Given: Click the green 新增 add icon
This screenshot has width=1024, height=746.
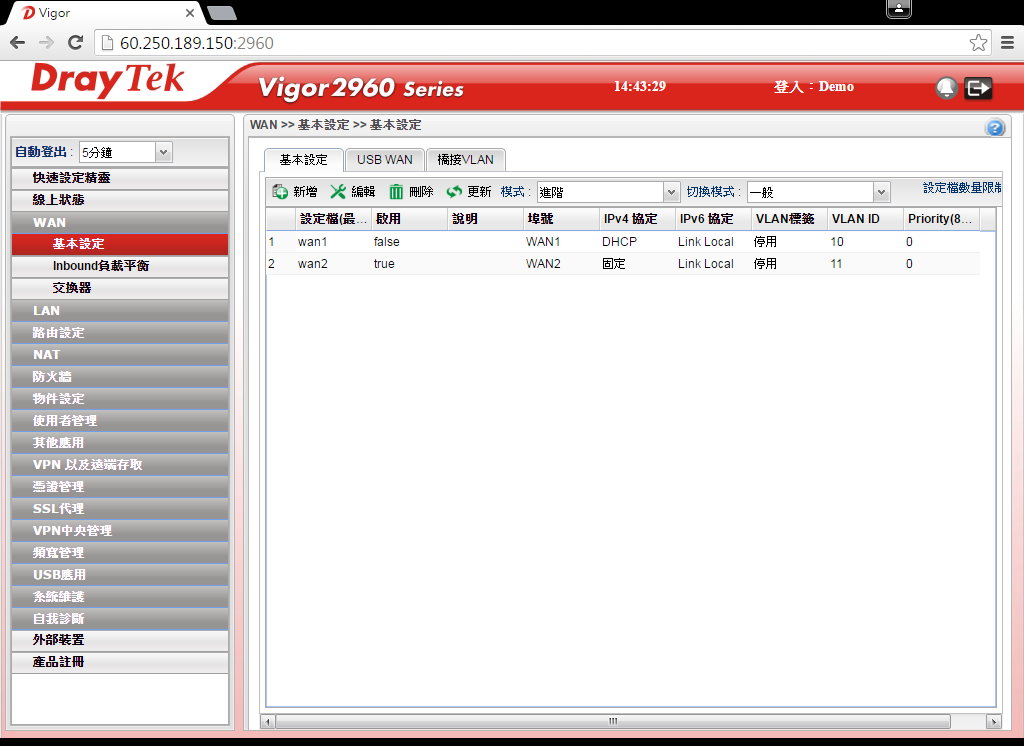Looking at the screenshot, I should [280, 191].
